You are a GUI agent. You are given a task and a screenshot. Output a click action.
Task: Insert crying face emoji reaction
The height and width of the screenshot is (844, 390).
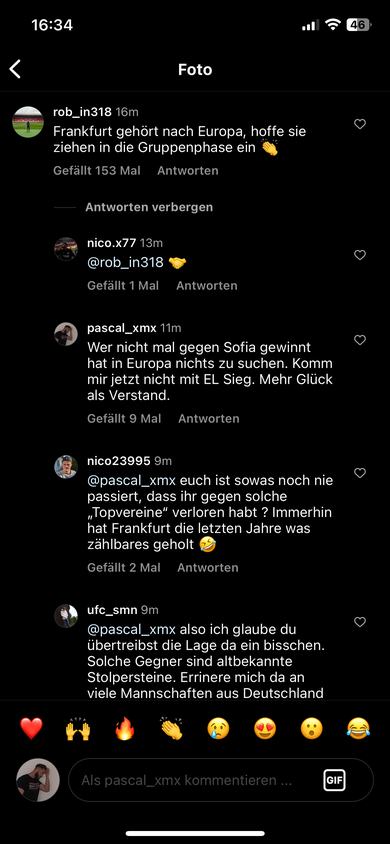point(218,729)
